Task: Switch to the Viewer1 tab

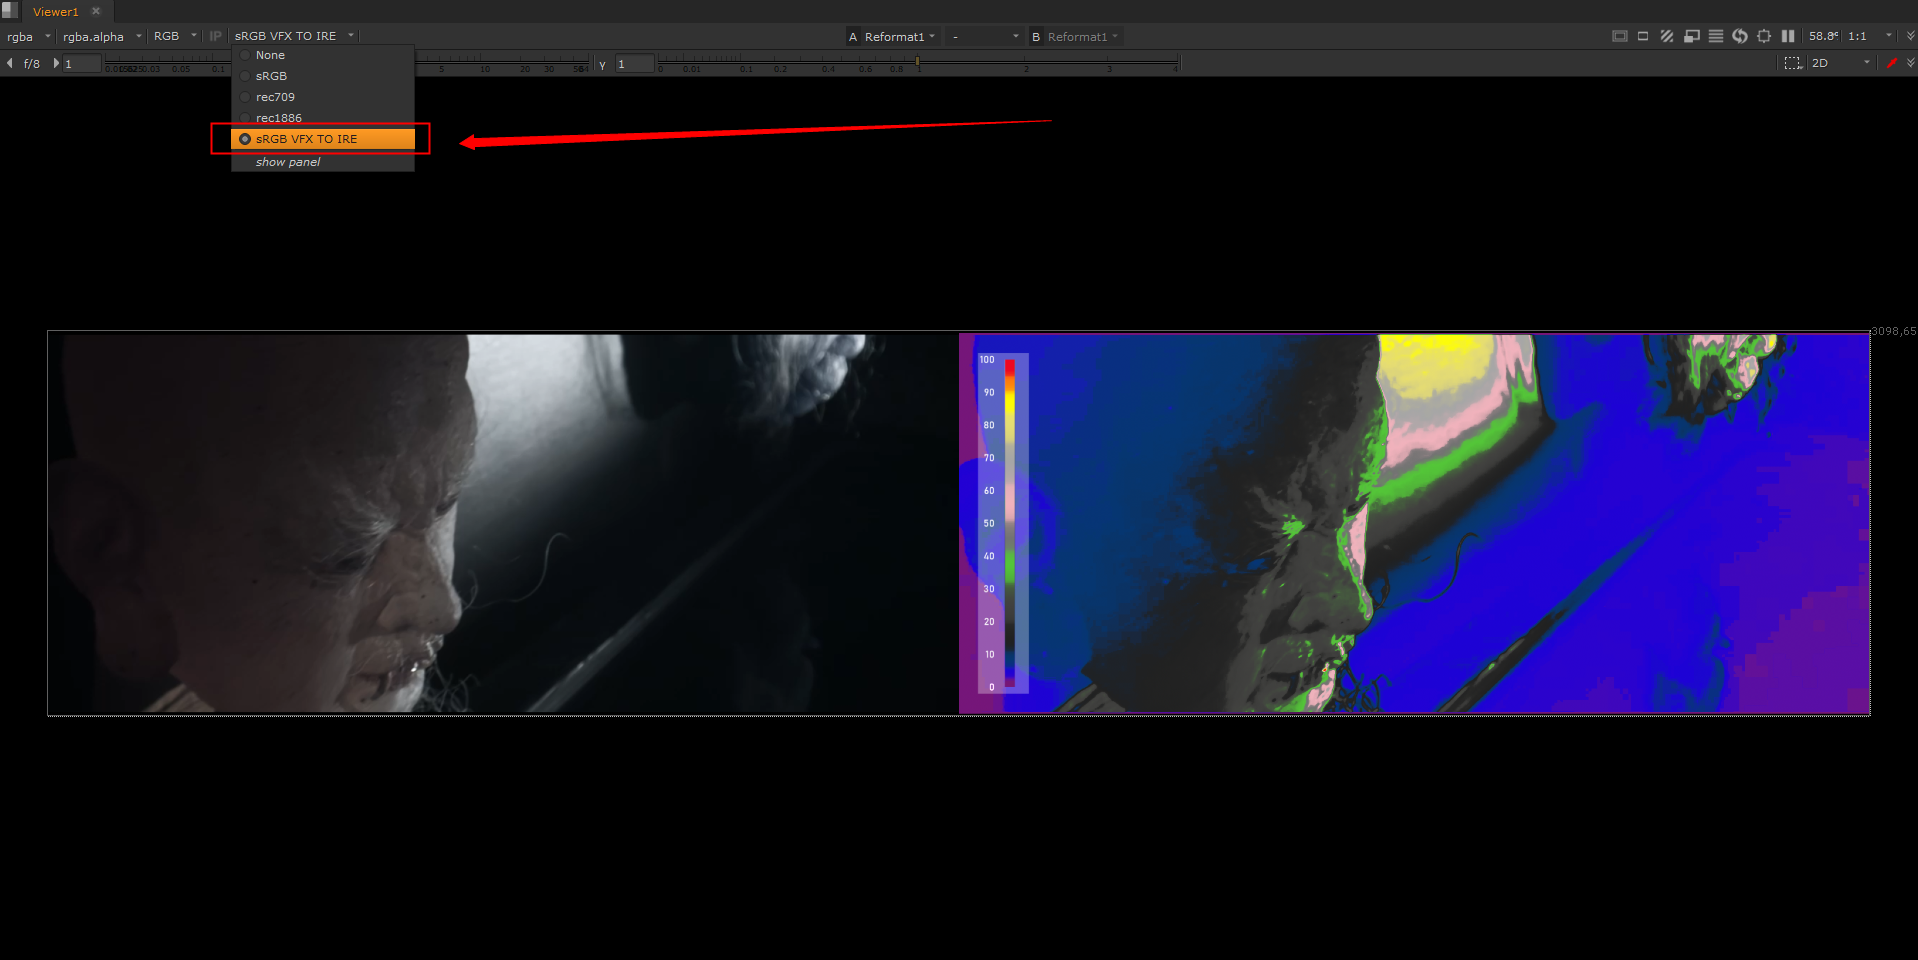Action: point(55,12)
